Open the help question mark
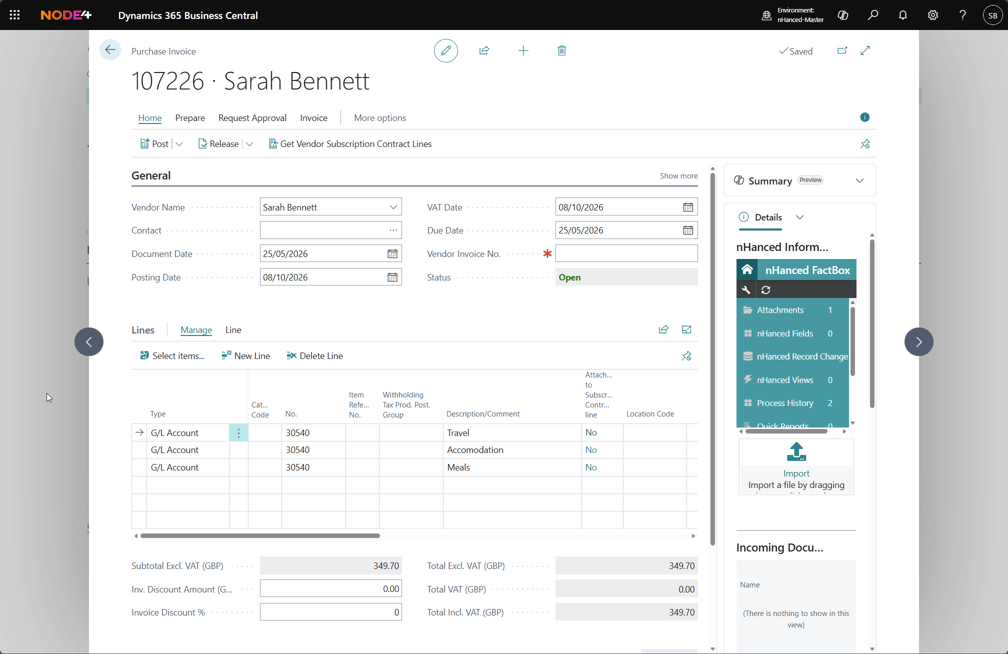The width and height of the screenshot is (1008, 654). (x=962, y=15)
